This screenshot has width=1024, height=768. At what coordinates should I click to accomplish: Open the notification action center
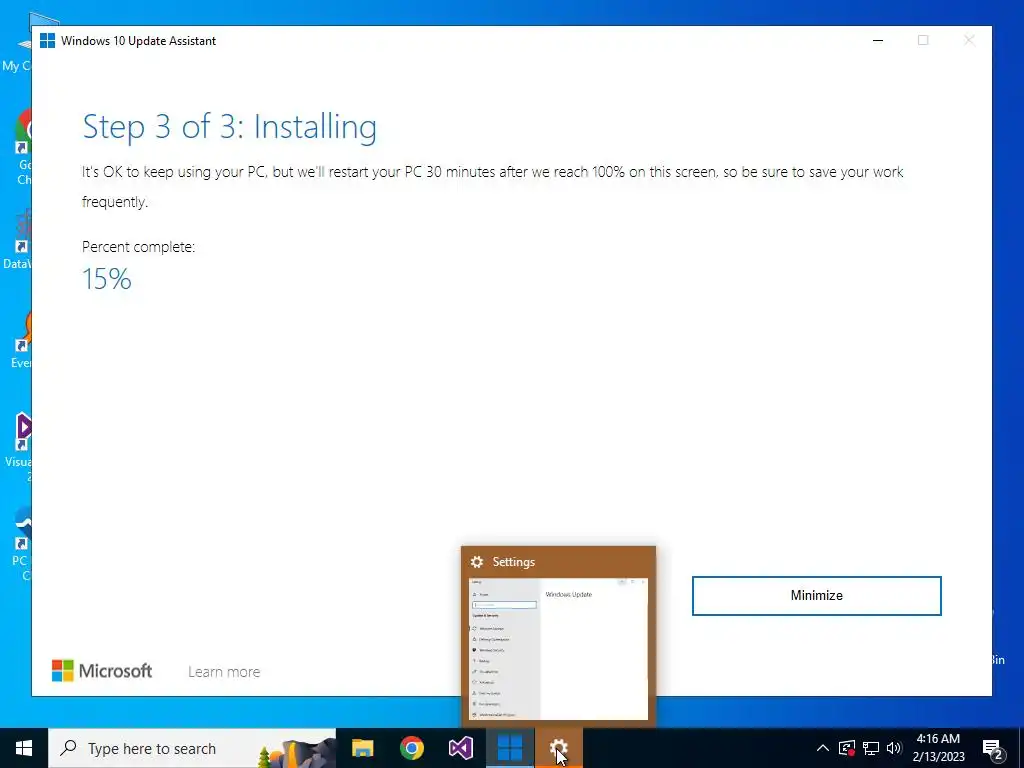click(x=992, y=748)
